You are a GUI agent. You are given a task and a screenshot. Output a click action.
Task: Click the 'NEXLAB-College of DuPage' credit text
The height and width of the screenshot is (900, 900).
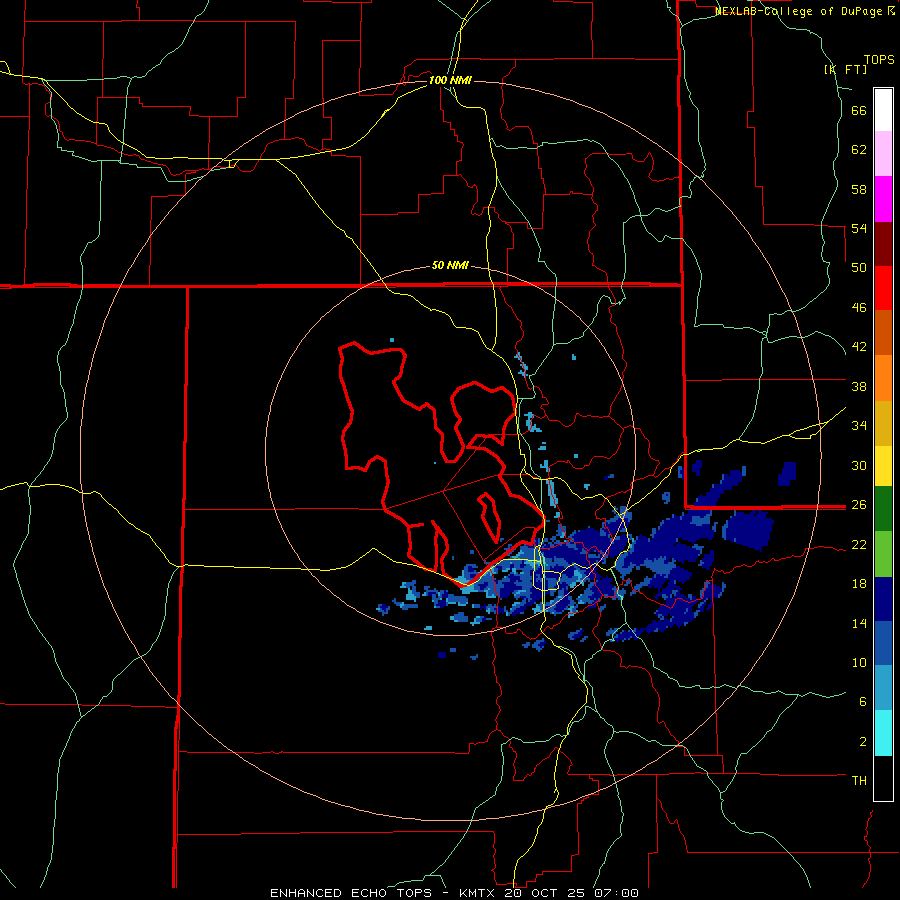point(799,11)
